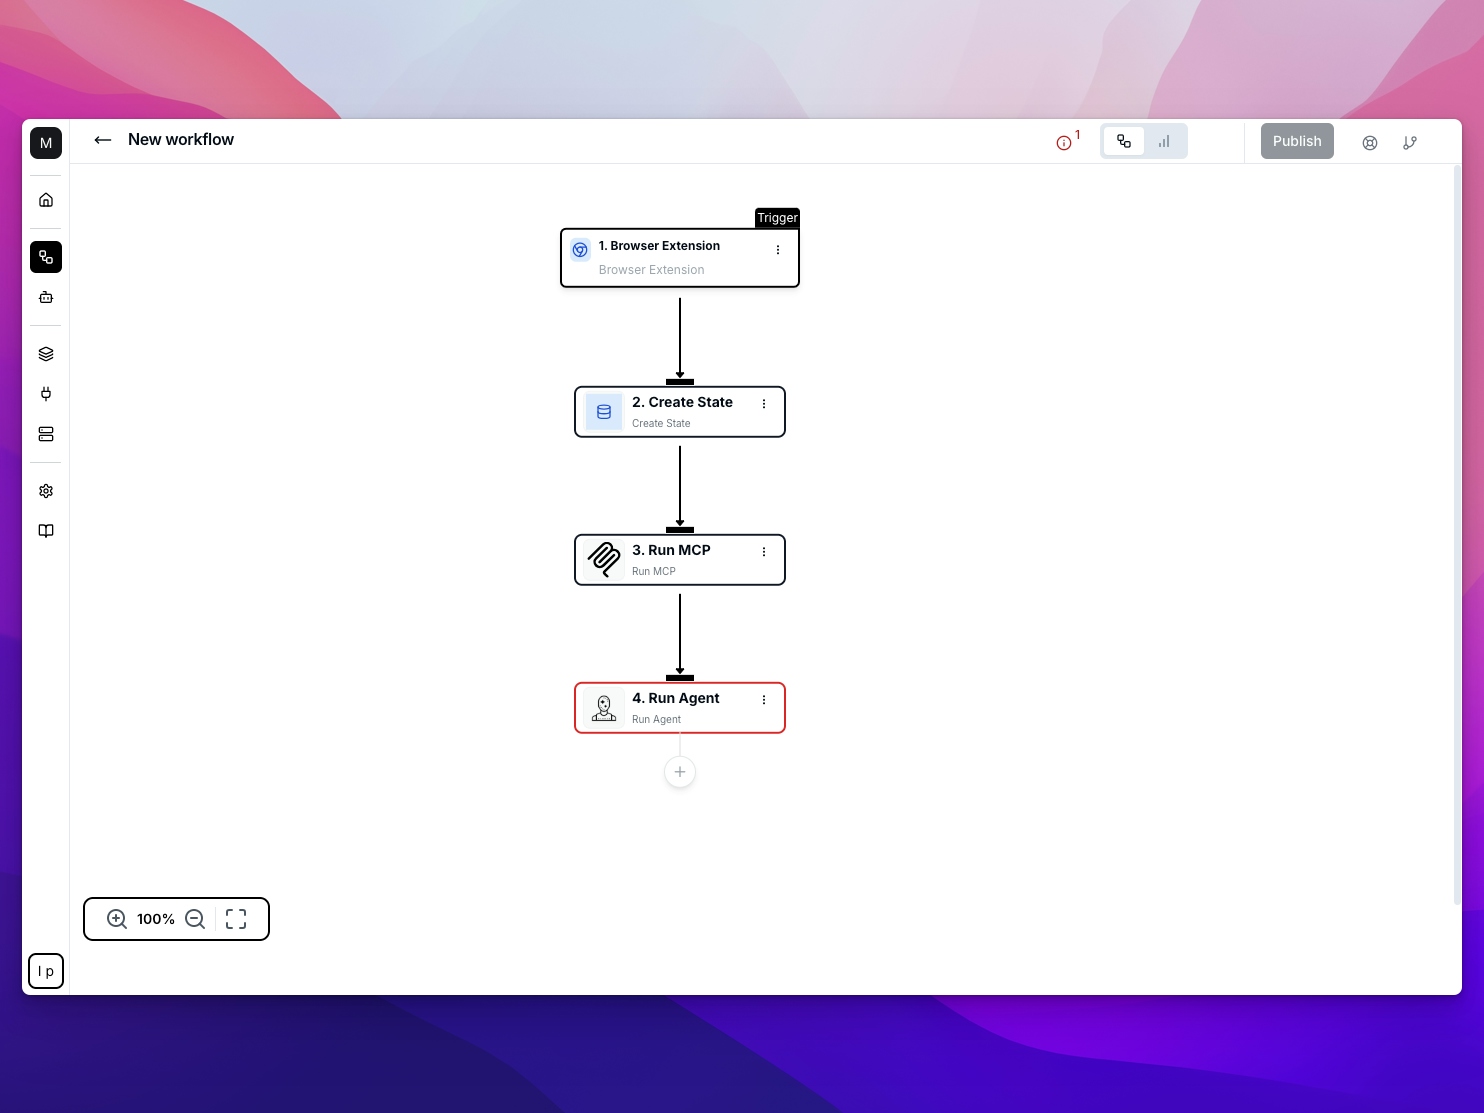Go back using the arrow next to New workflow
The width and height of the screenshot is (1484, 1113).
(103, 140)
